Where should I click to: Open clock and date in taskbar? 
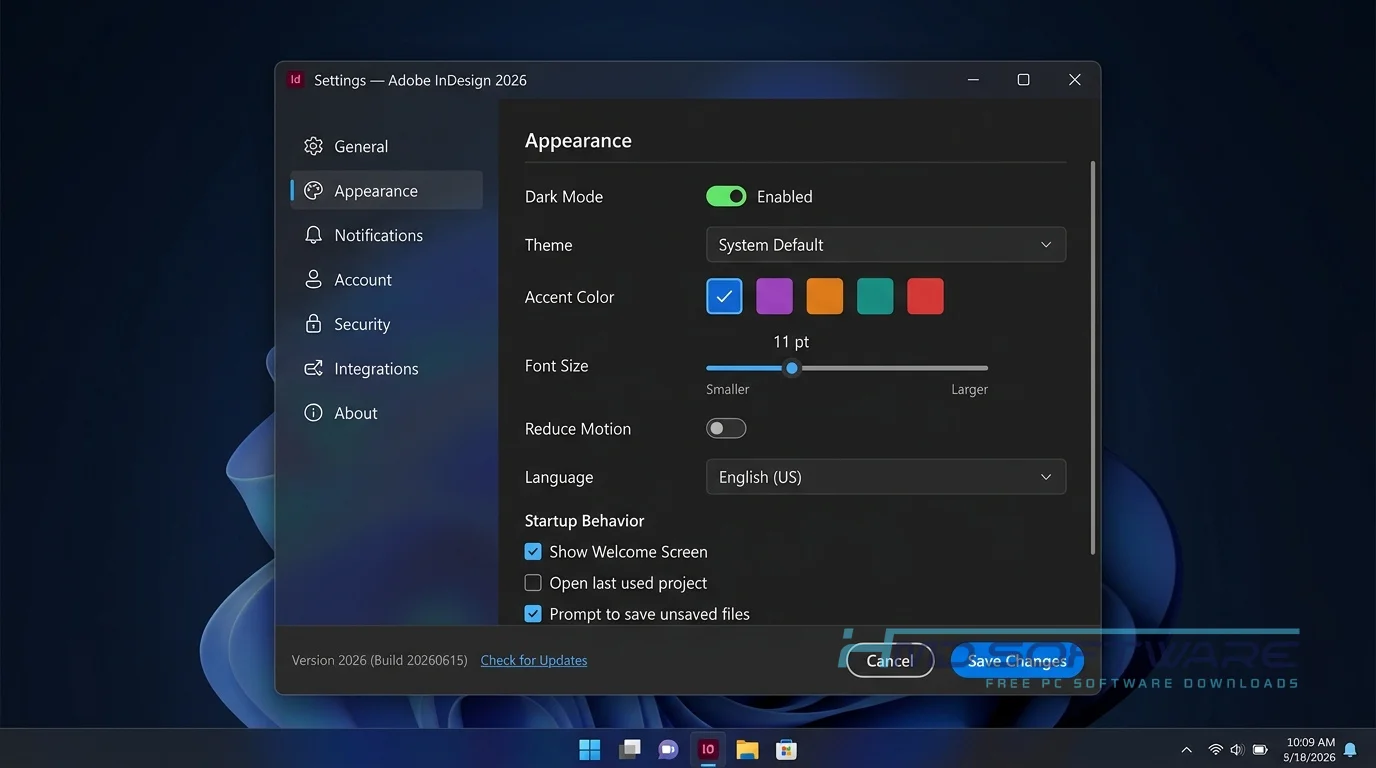pos(1310,750)
